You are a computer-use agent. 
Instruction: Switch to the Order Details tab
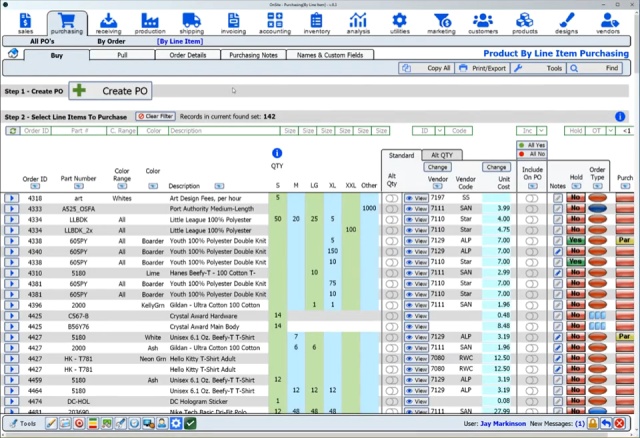(x=187, y=56)
